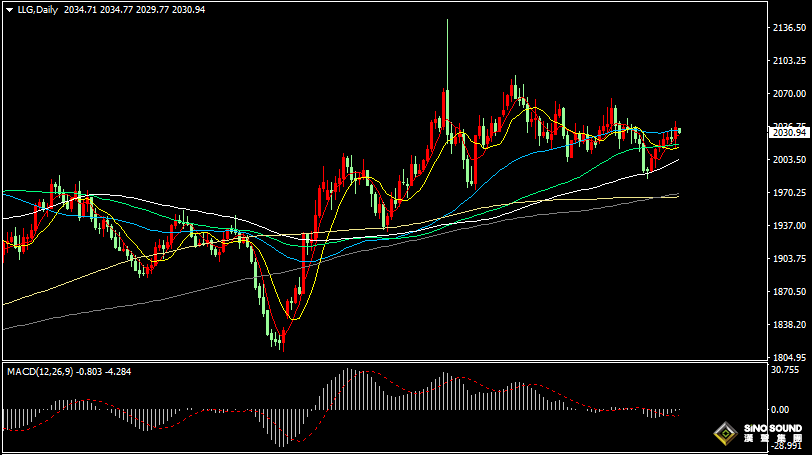Click the 1903.75 price axis label
The image size is (812, 455).
click(x=790, y=259)
